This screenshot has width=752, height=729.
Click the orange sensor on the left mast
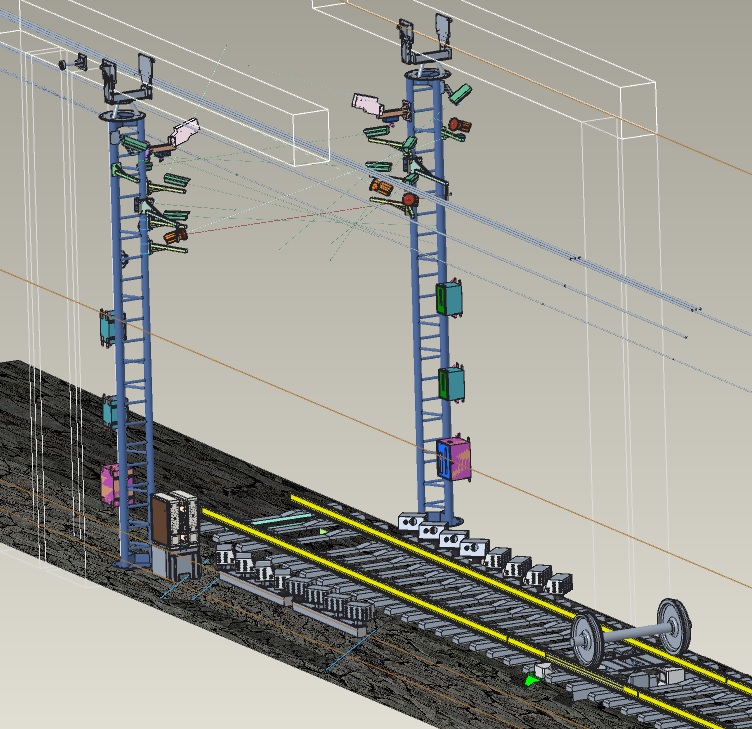174,237
